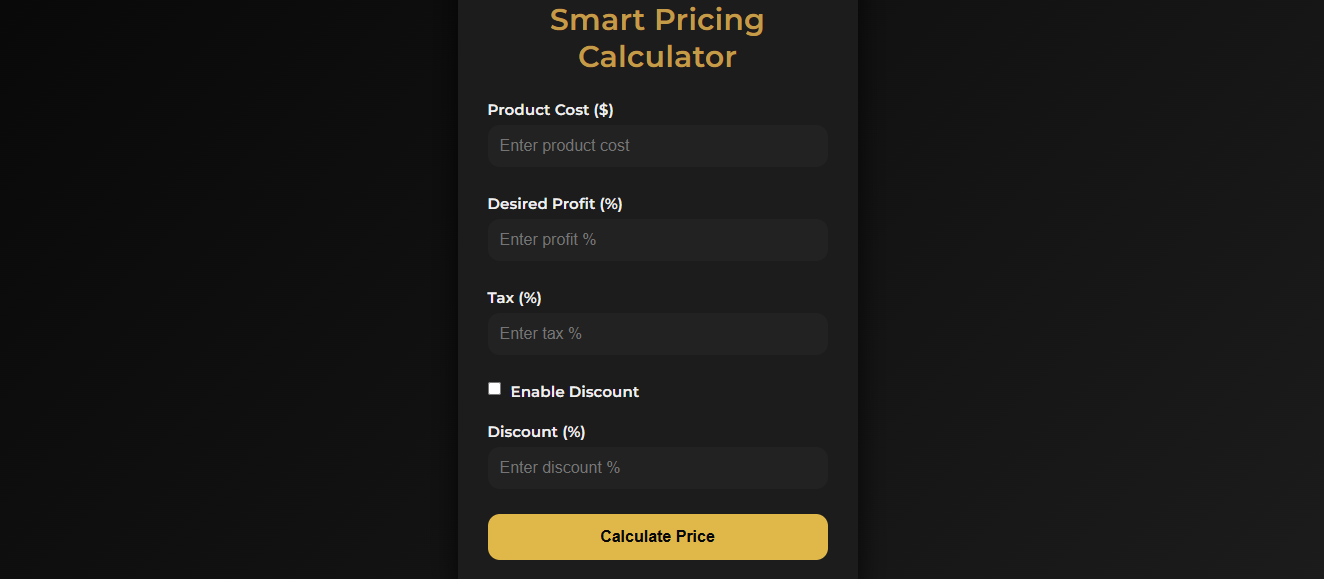The image size is (1324, 579).
Task: Focus the Desired Profit percentage field
Action: click(657, 240)
